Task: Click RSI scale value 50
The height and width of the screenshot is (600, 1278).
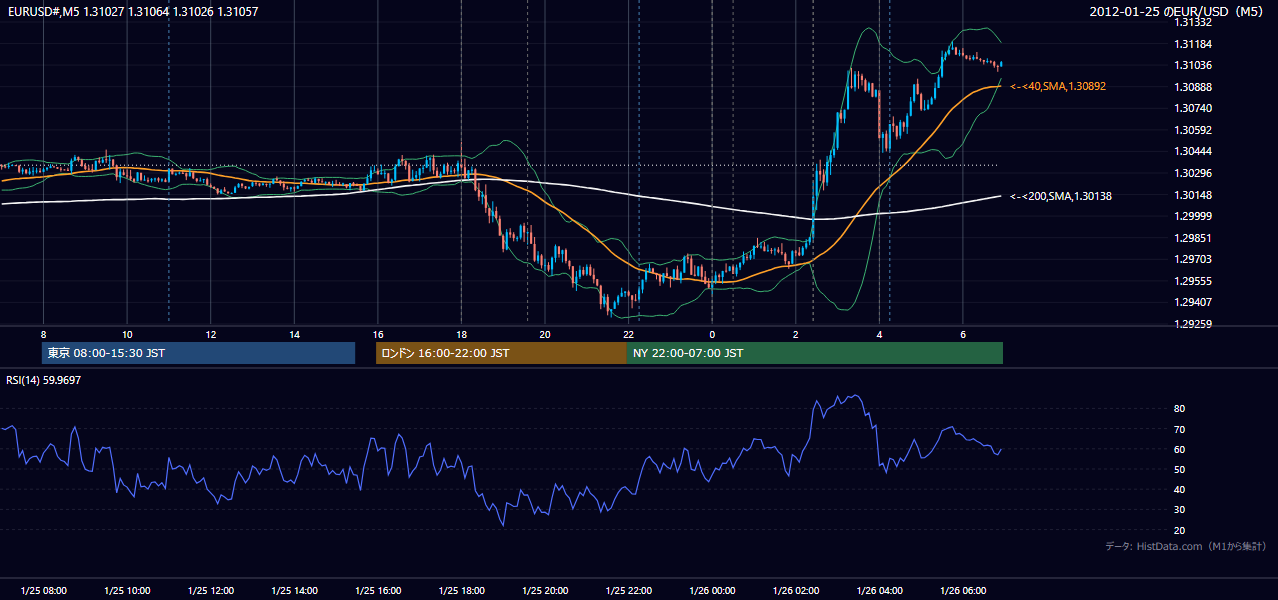Action: tap(1180, 469)
